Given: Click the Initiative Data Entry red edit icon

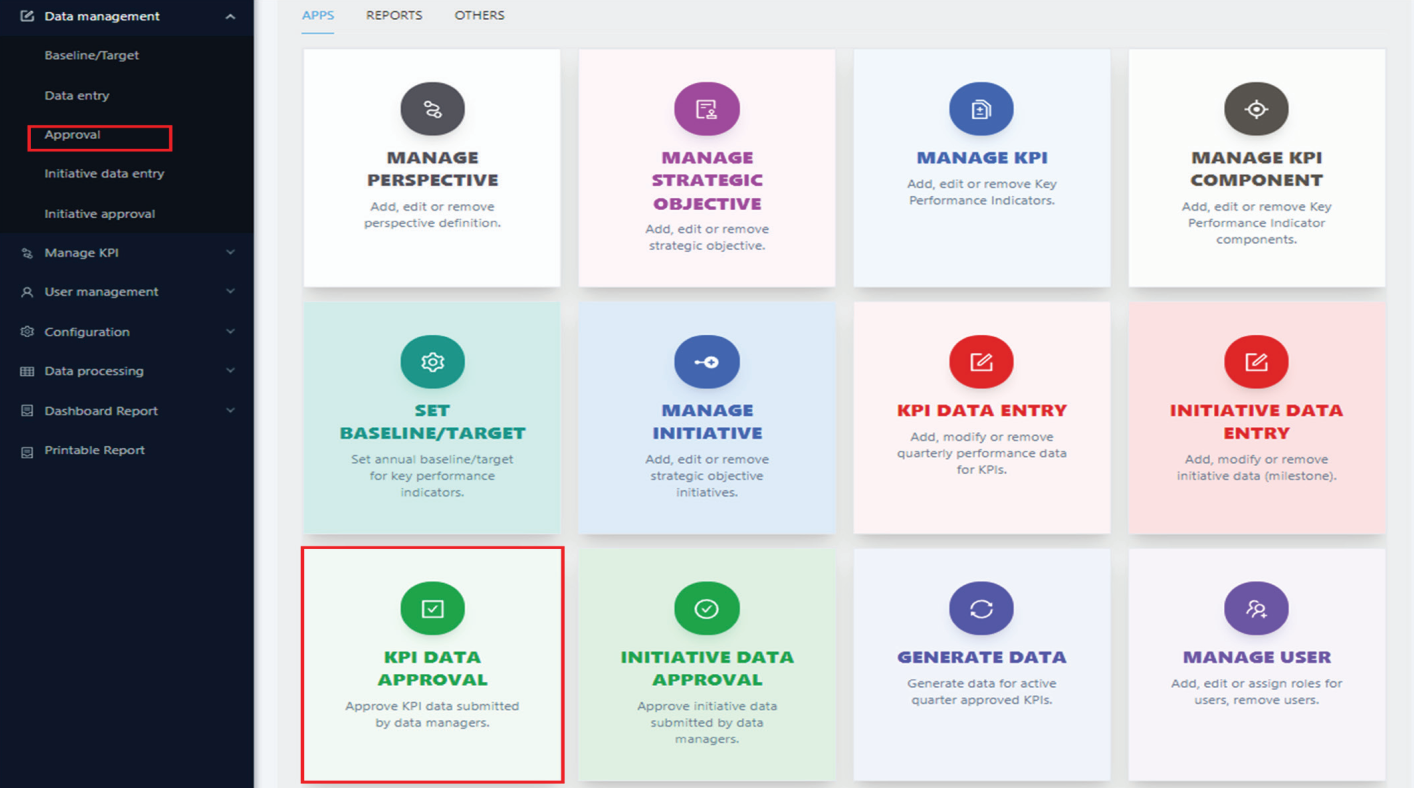Looking at the screenshot, I should pyautogui.click(x=1256, y=362).
